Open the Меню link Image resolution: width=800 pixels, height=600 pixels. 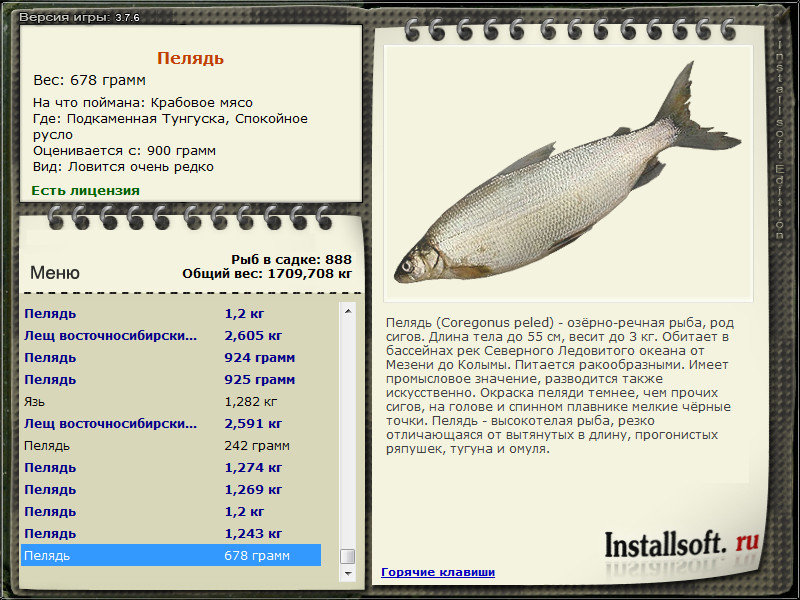pyautogui.click(x=55, y=273)
